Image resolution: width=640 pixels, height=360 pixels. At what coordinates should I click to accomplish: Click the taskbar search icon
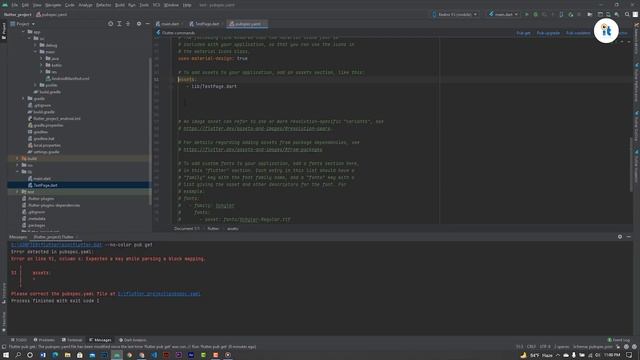[18, 355]
